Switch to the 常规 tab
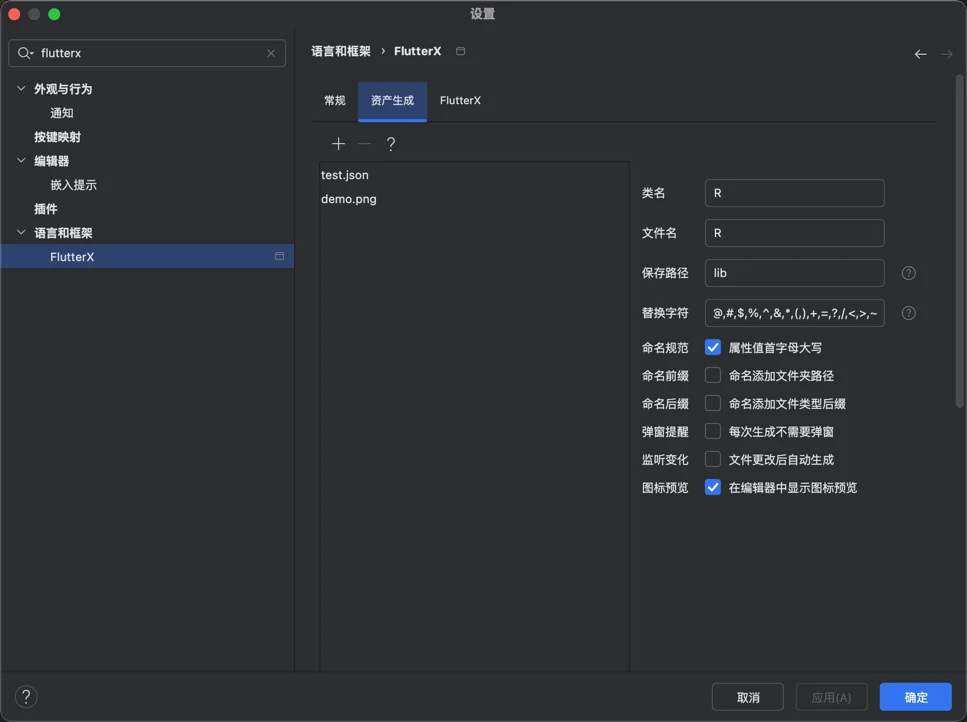This screenshot has width=967, height=722. point(335,101)
